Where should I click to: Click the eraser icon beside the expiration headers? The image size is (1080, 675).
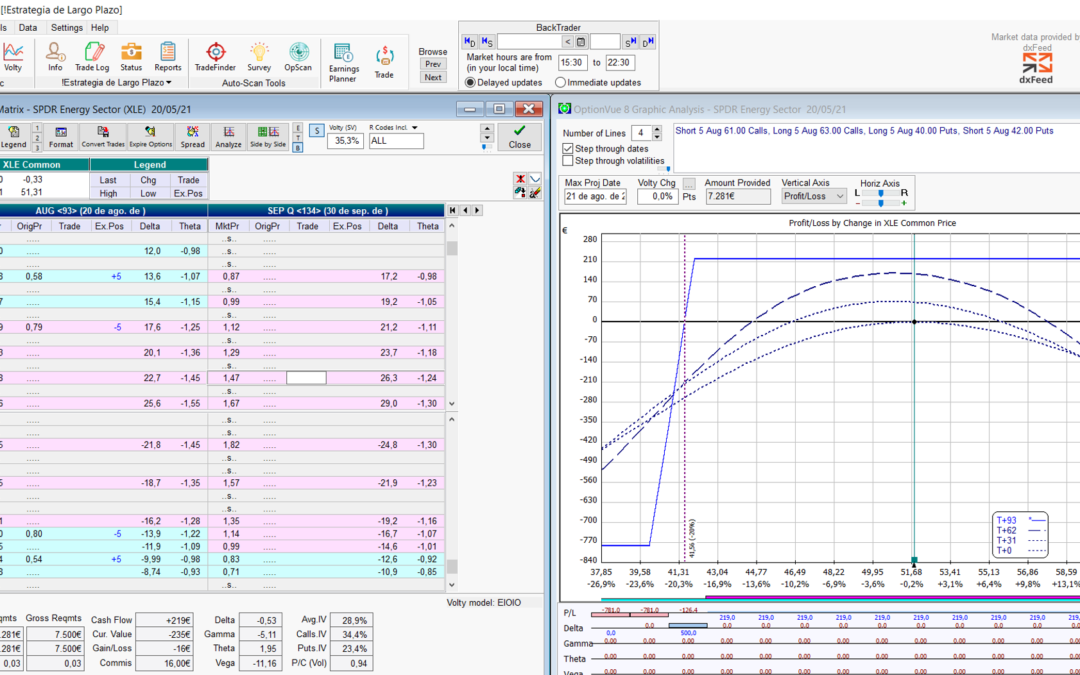(535, 193)
